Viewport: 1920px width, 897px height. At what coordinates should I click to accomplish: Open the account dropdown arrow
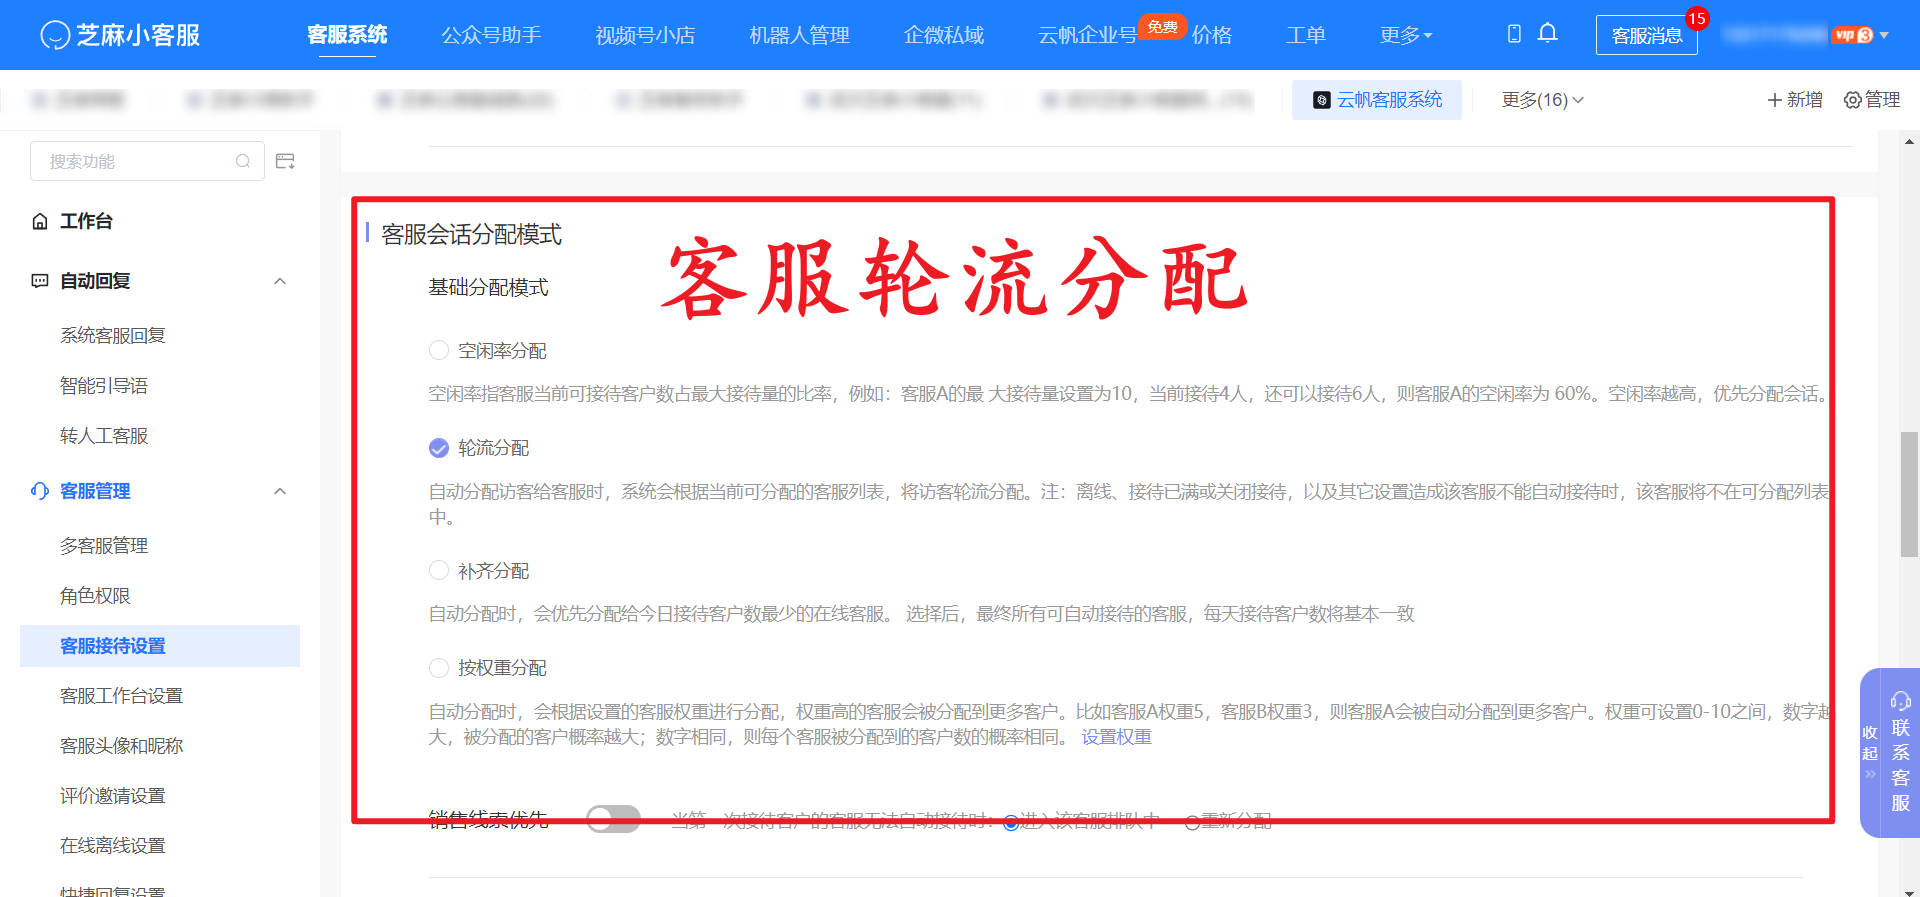coord(1884,35)
